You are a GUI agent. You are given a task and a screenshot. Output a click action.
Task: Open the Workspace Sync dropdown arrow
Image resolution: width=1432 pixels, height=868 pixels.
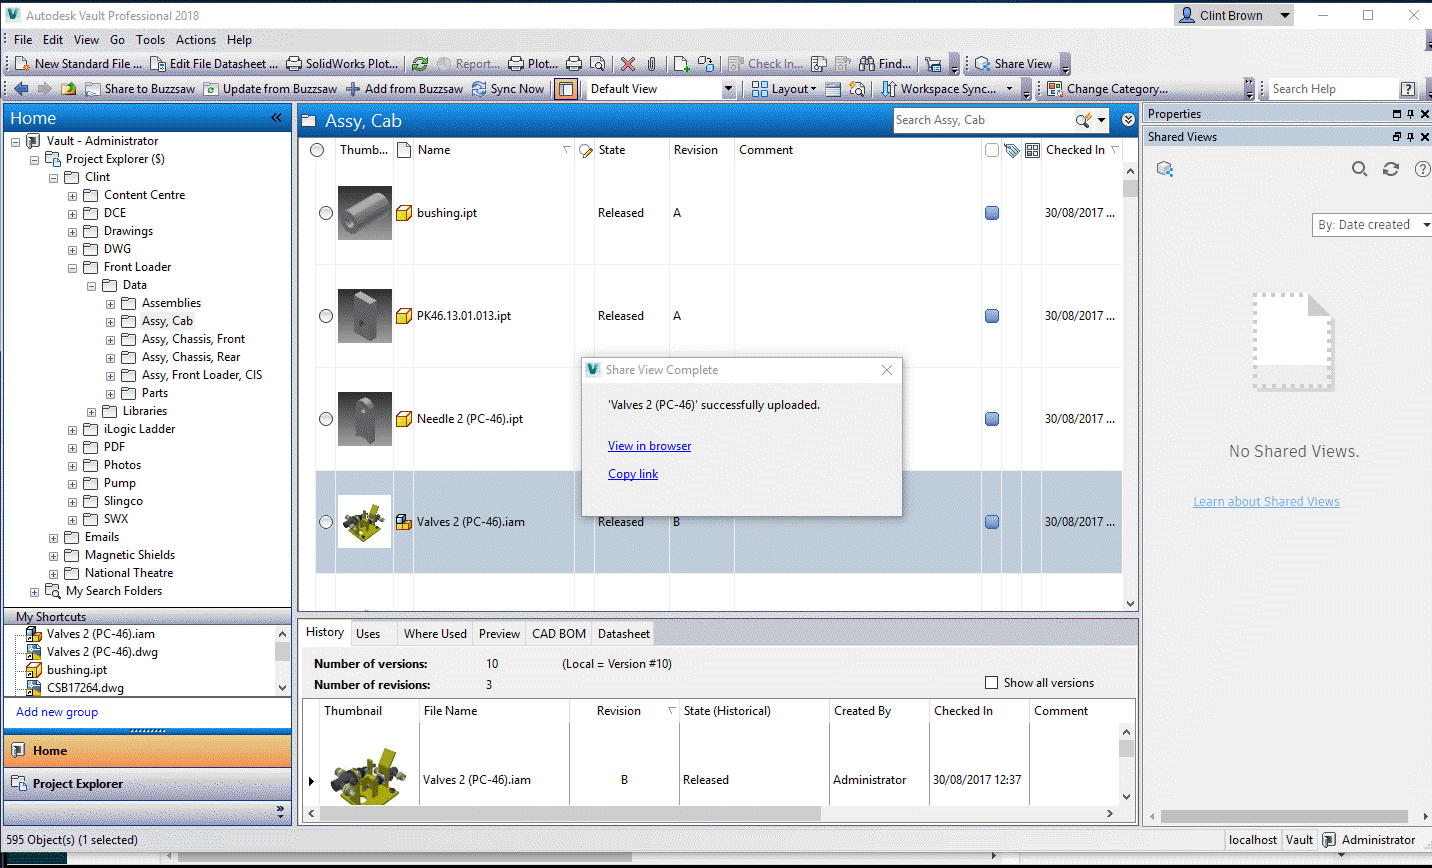click(x=1009, y=89)
